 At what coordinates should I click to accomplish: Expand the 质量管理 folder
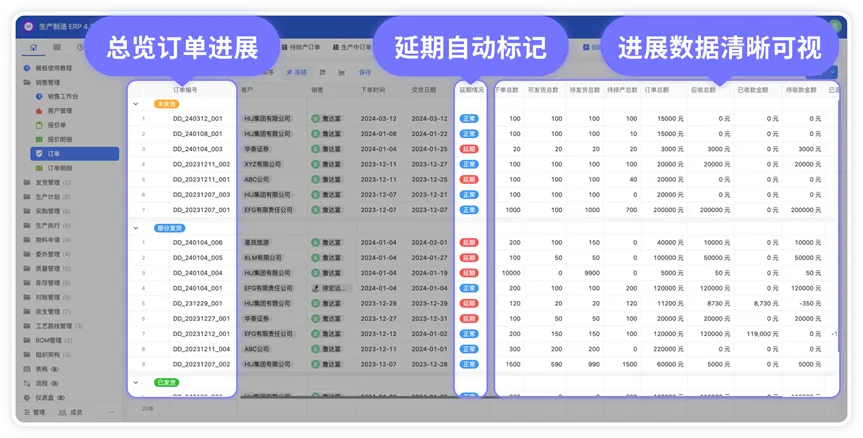tap(47, 269)
